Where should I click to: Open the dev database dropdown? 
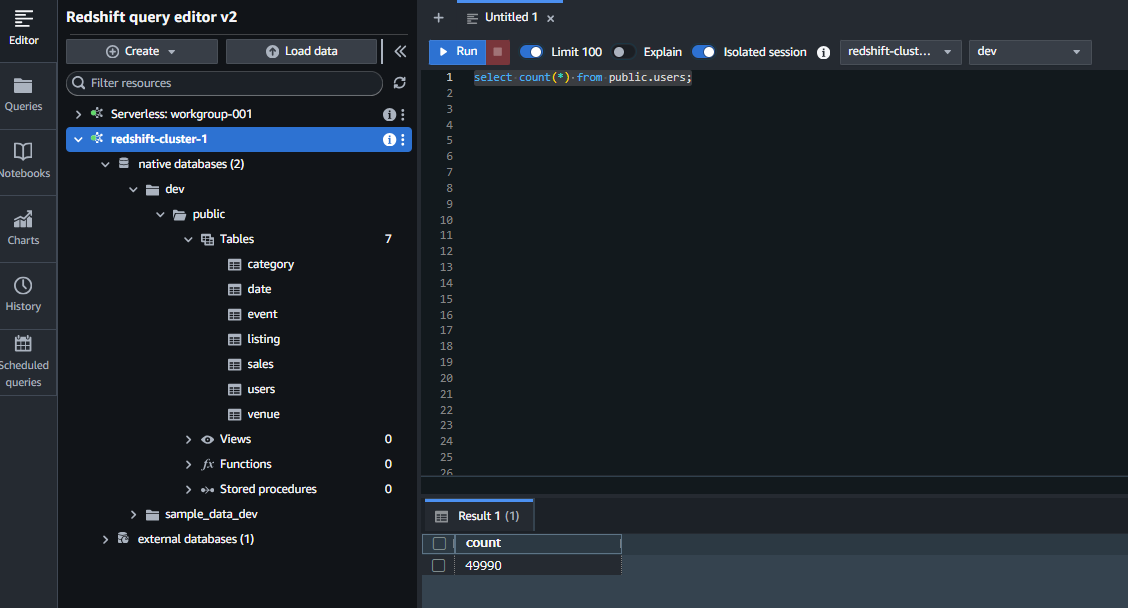[1029, 52]
